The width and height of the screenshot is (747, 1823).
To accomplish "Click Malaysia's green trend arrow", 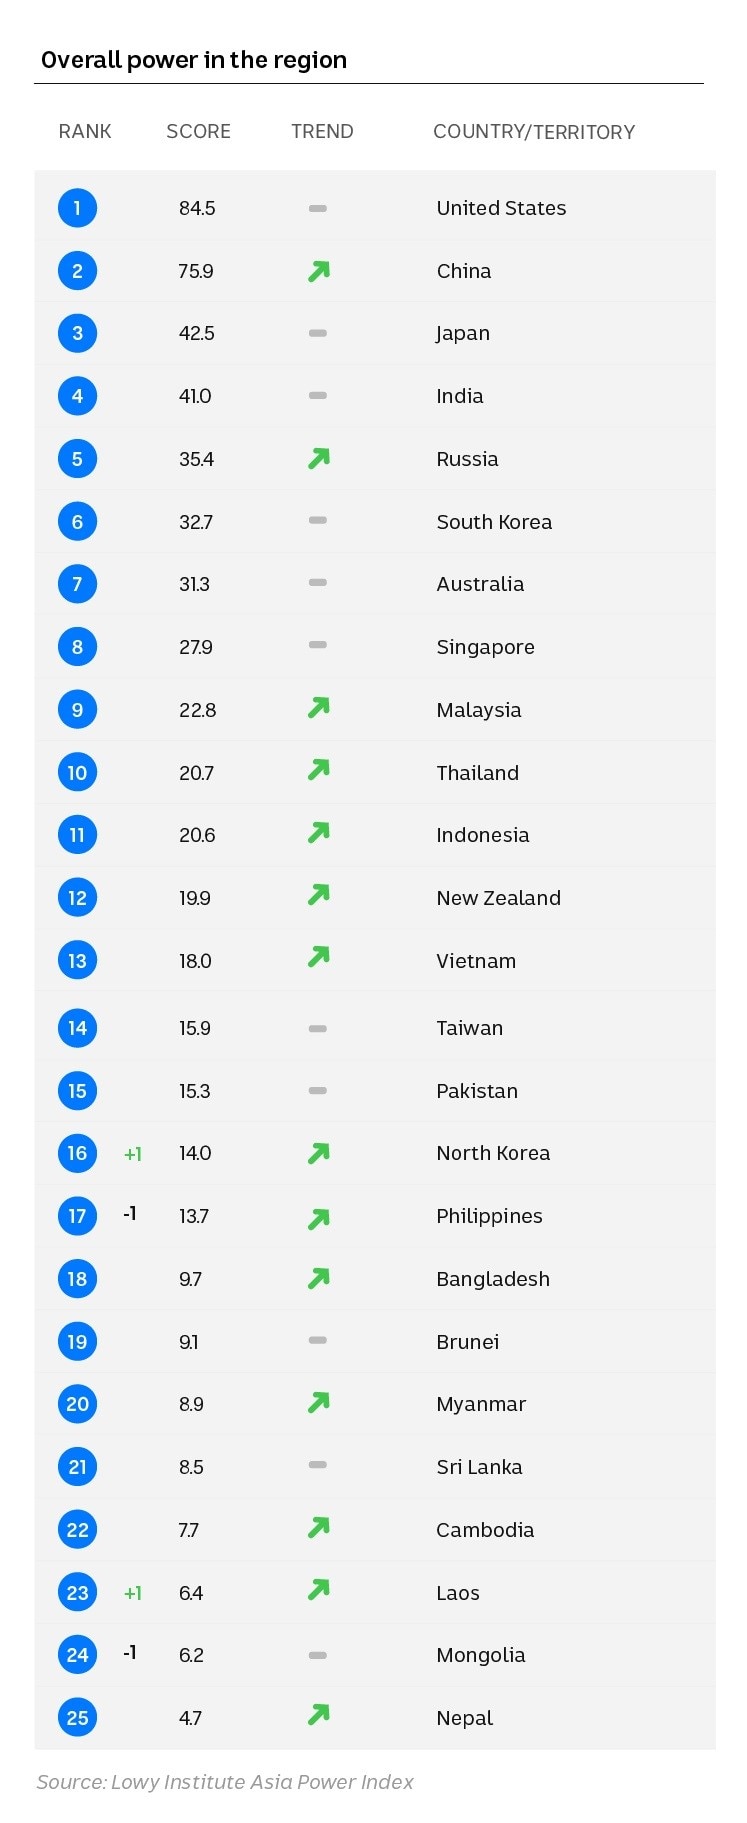I will pos(318,708).
